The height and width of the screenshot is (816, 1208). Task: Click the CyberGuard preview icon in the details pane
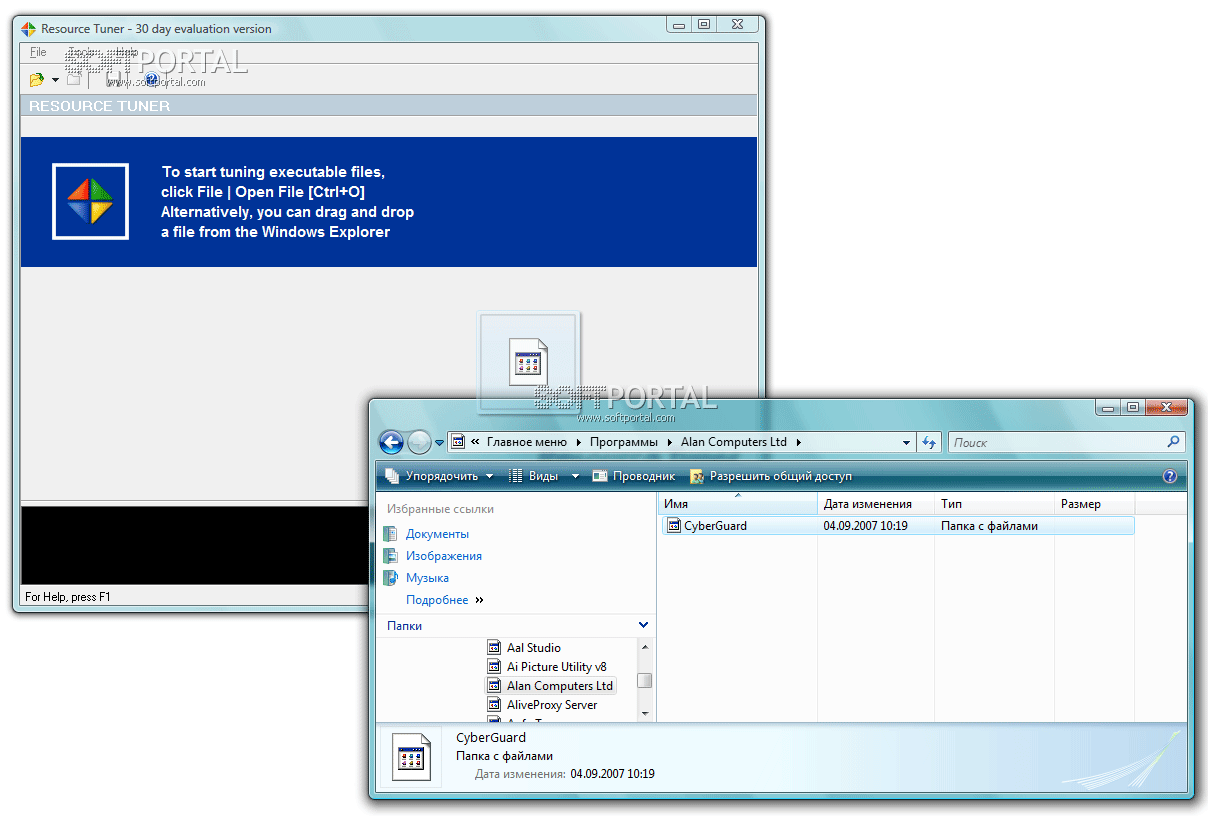pos(412,757)
